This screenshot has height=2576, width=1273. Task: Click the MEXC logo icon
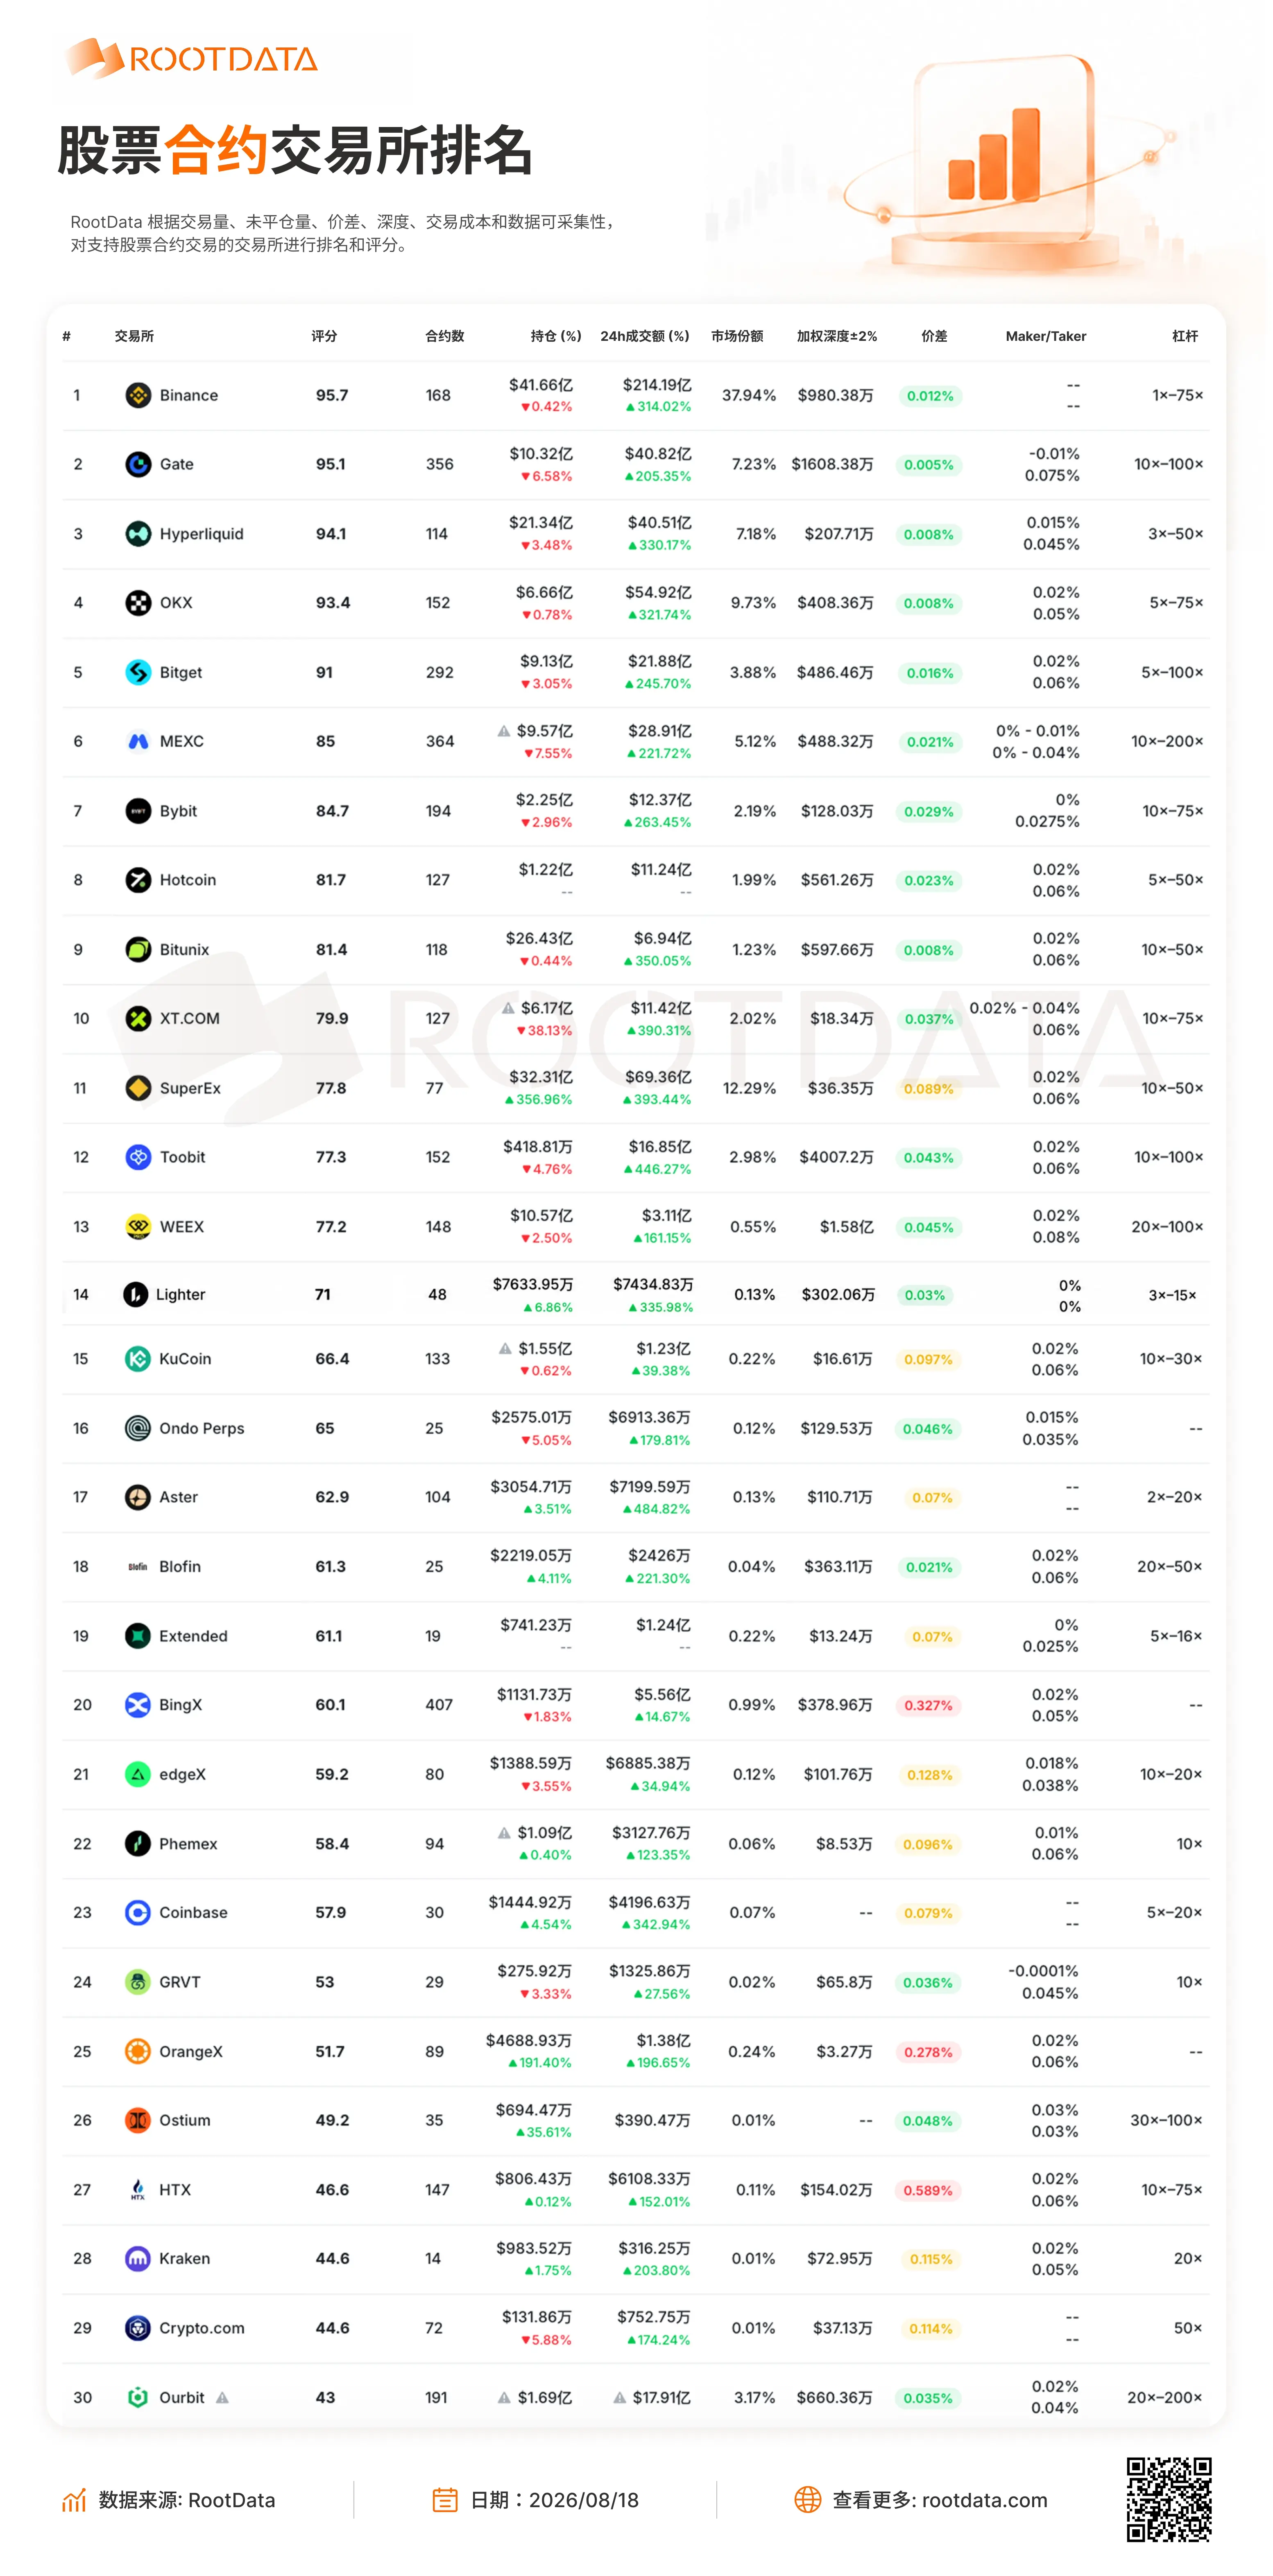point(138,741)
